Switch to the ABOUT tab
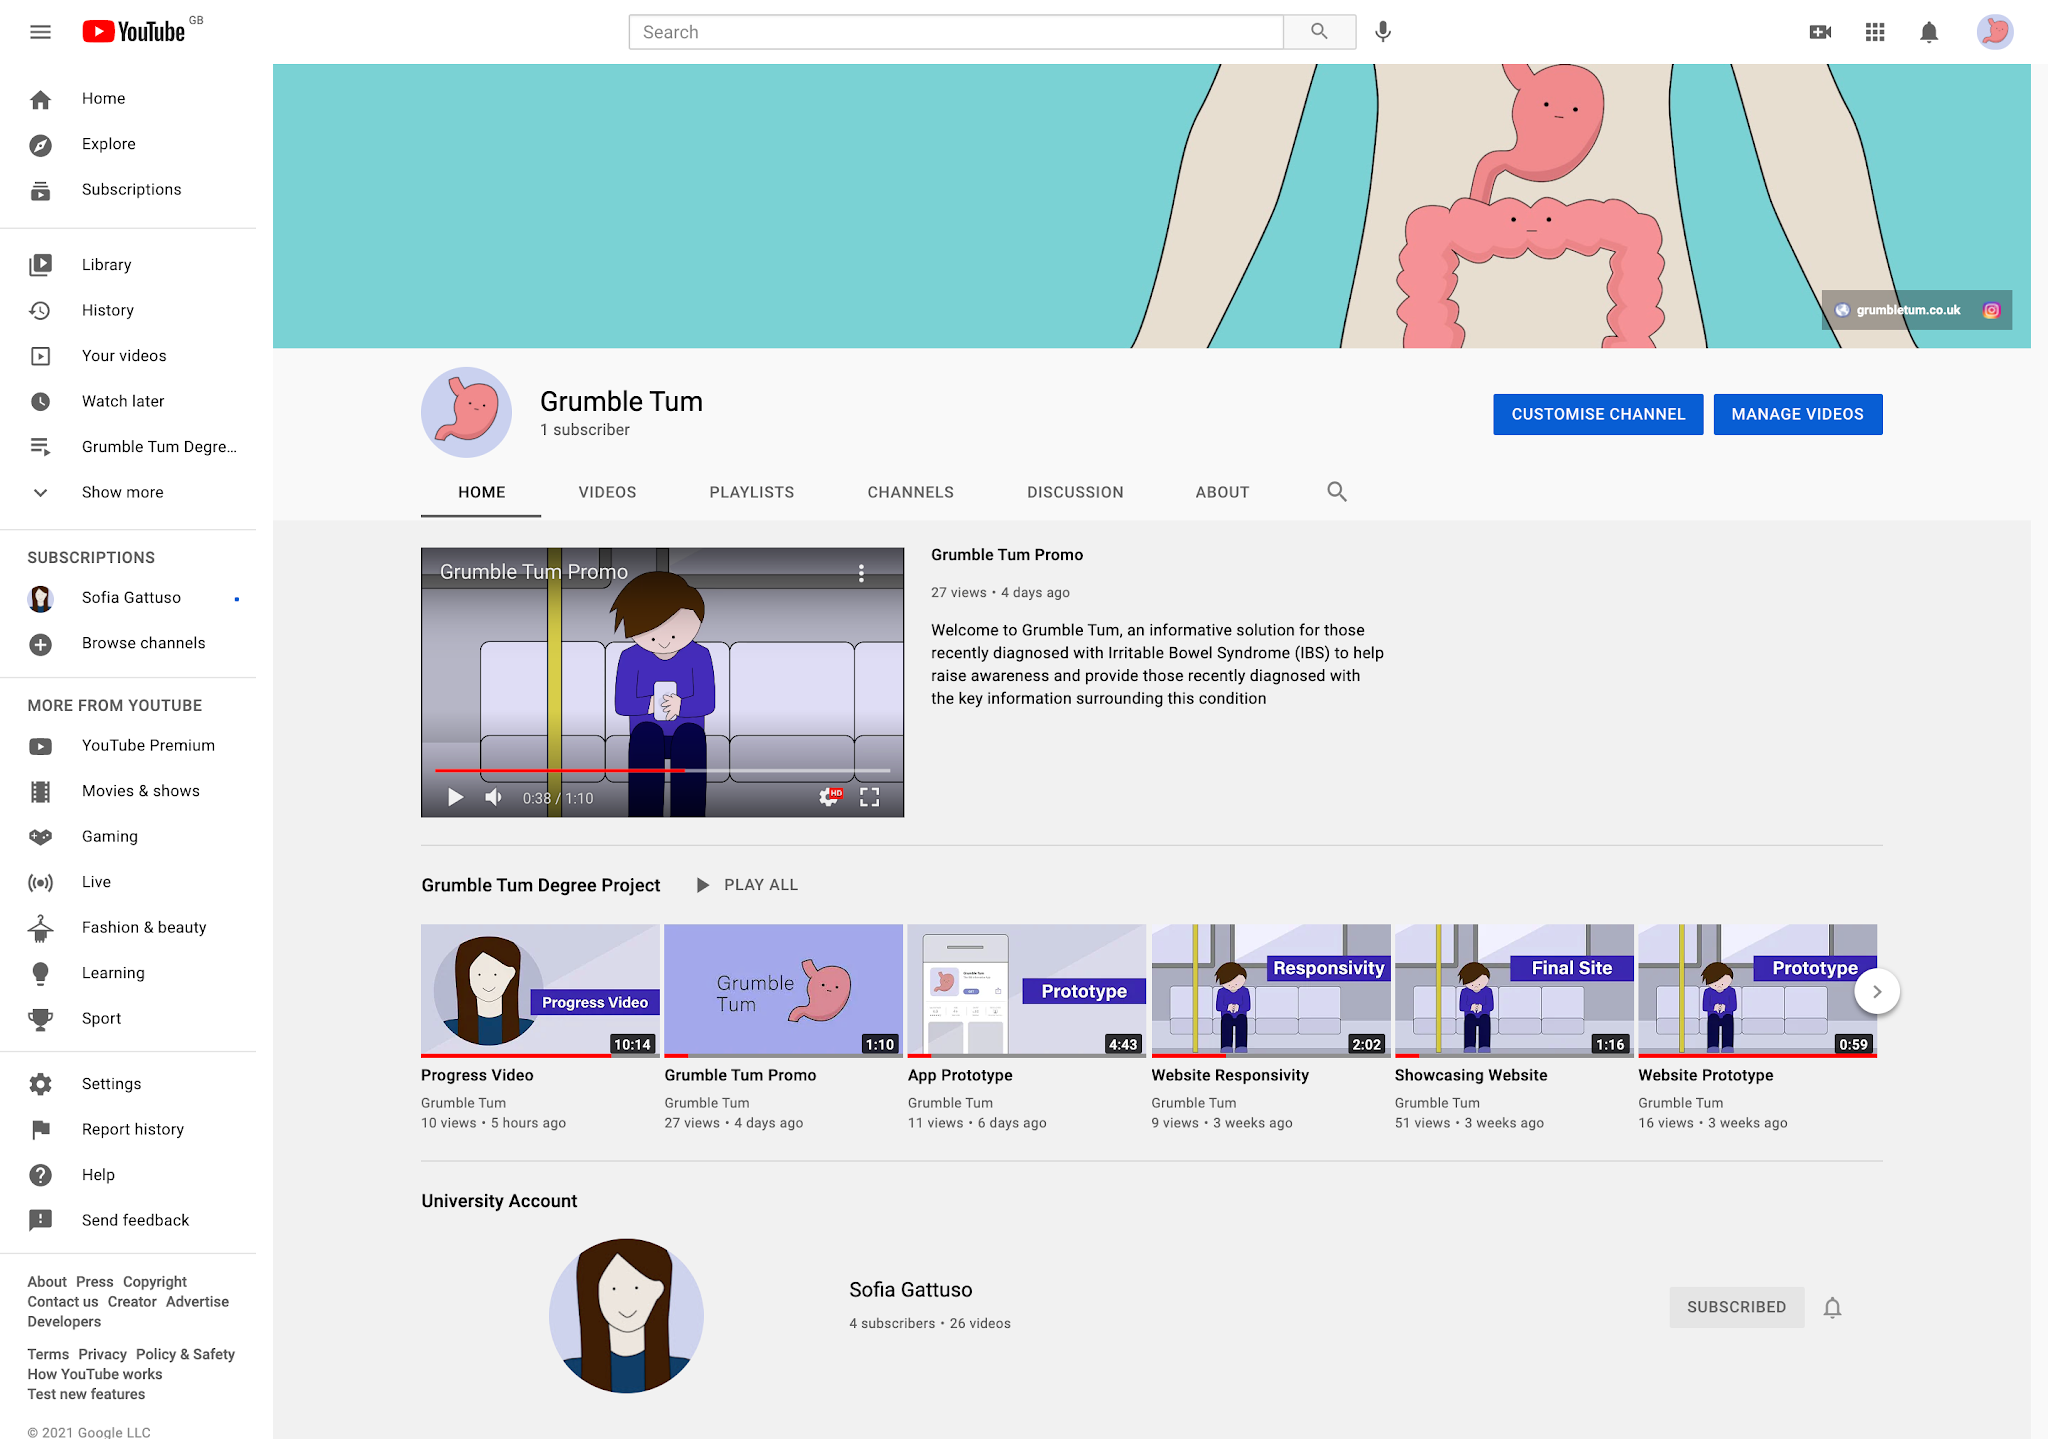2048x1439 pixels. (x=1222, y=492)
